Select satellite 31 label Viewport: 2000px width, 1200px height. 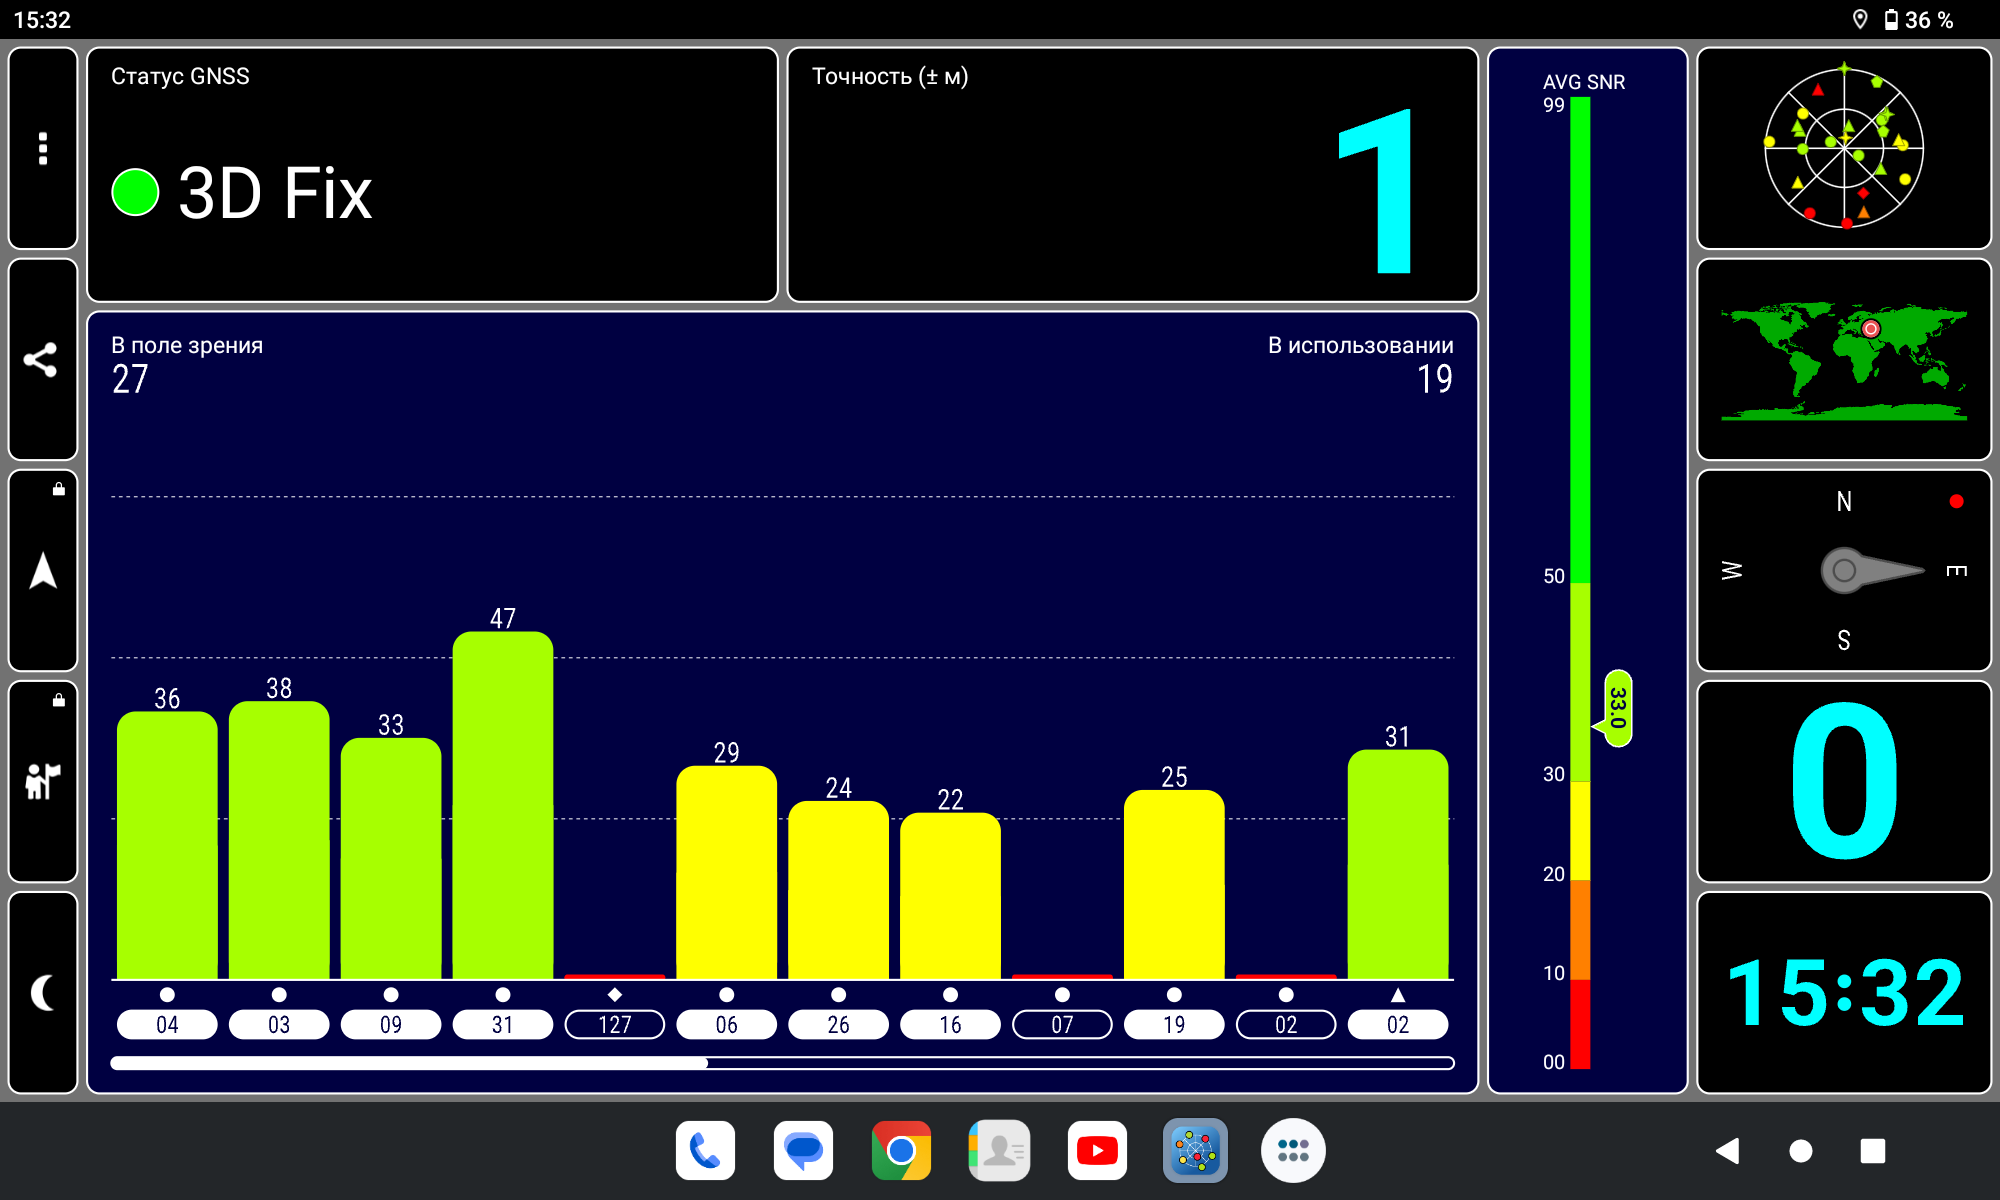503,1025
